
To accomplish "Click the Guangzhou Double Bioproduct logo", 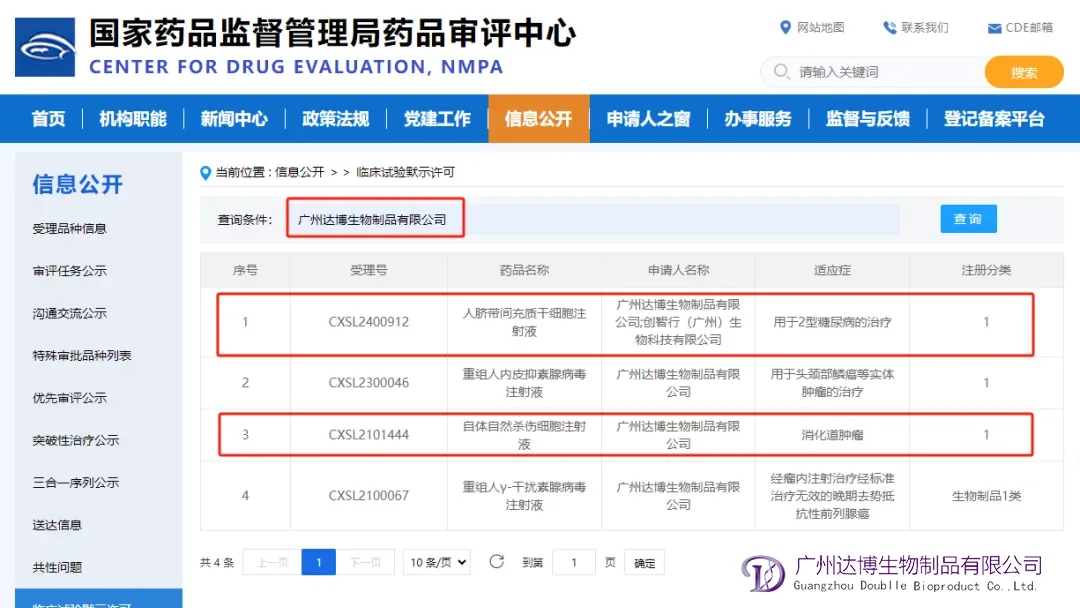I will pyautogui.click(x=763, y=573).
